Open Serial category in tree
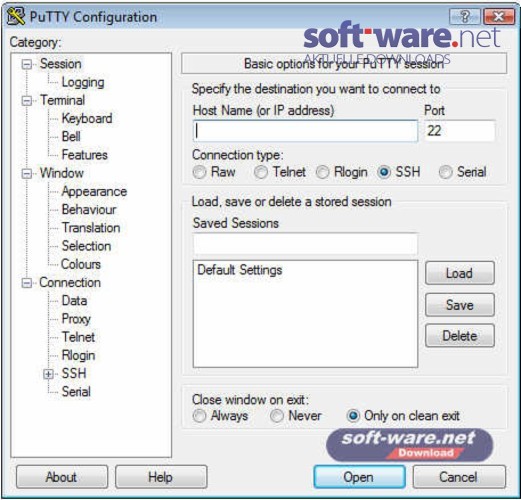Screen dimensions: 521x500 (x=76, y=392)
